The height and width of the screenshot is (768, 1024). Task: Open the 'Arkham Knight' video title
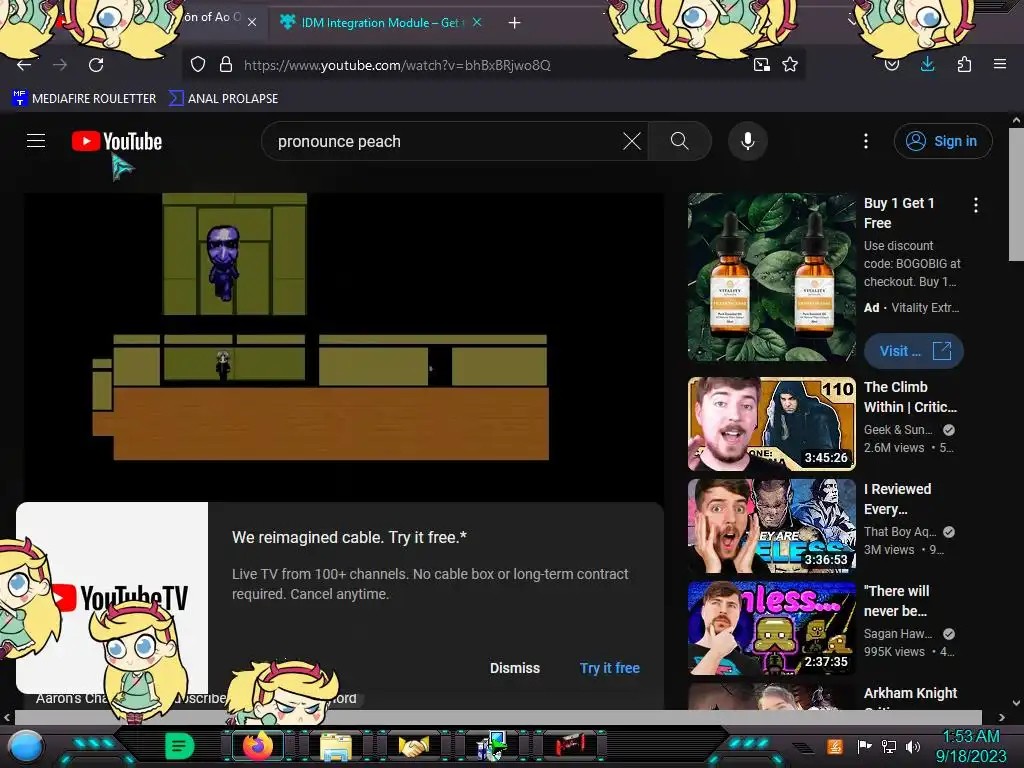(910, 693)
